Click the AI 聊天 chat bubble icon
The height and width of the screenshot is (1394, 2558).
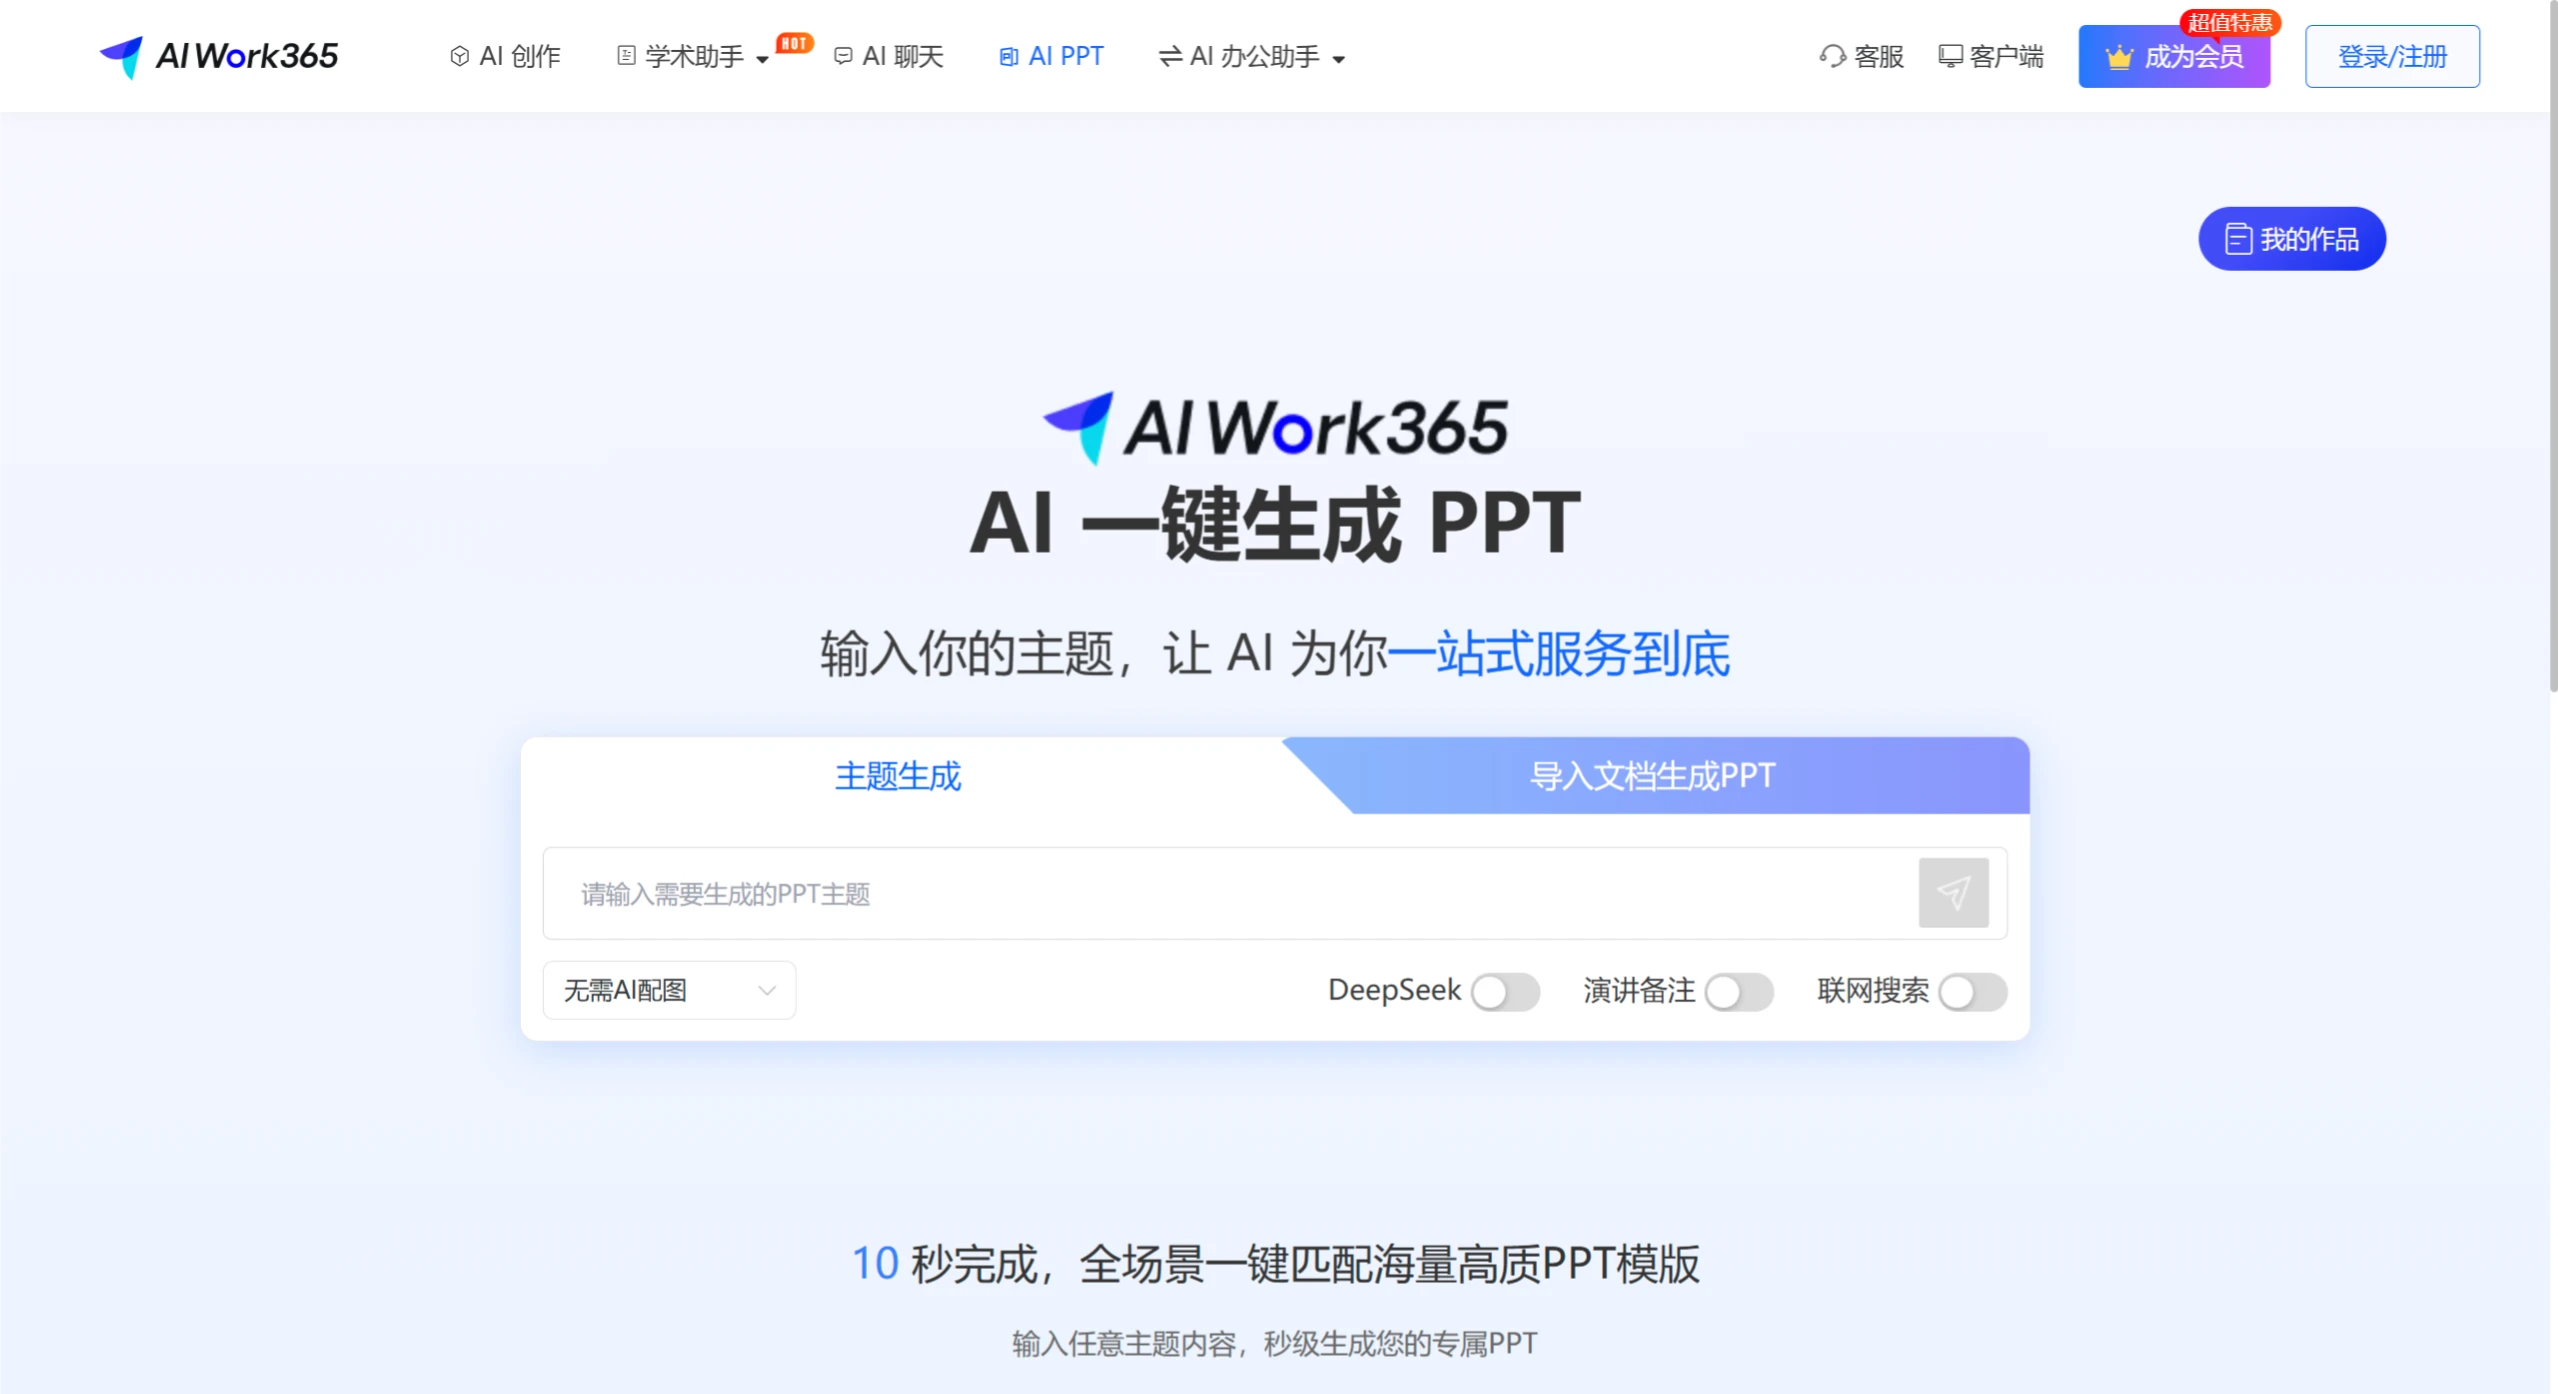[x=843, y=56]
